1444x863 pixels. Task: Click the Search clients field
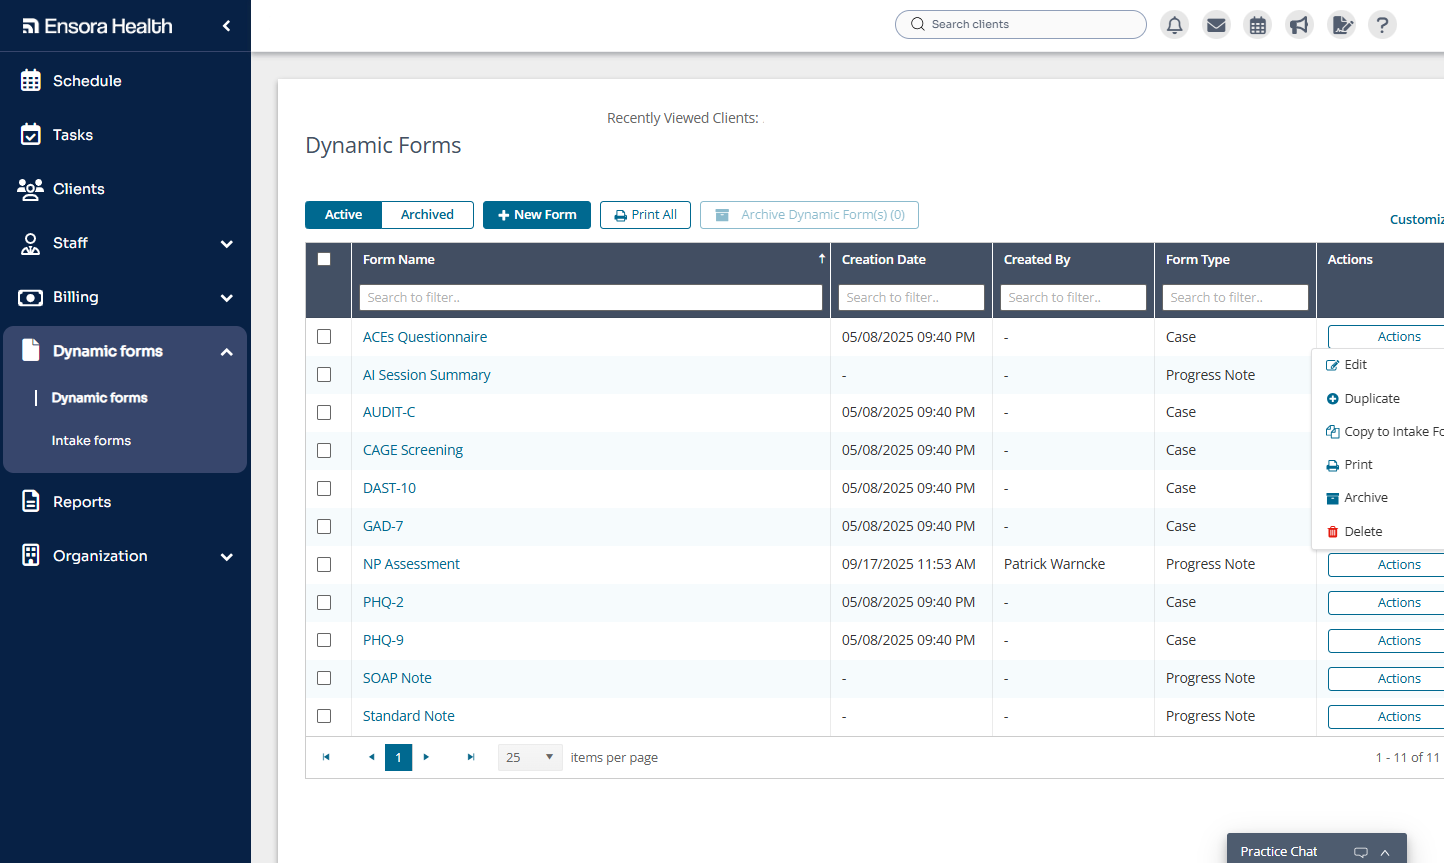tap(1021, 24)
